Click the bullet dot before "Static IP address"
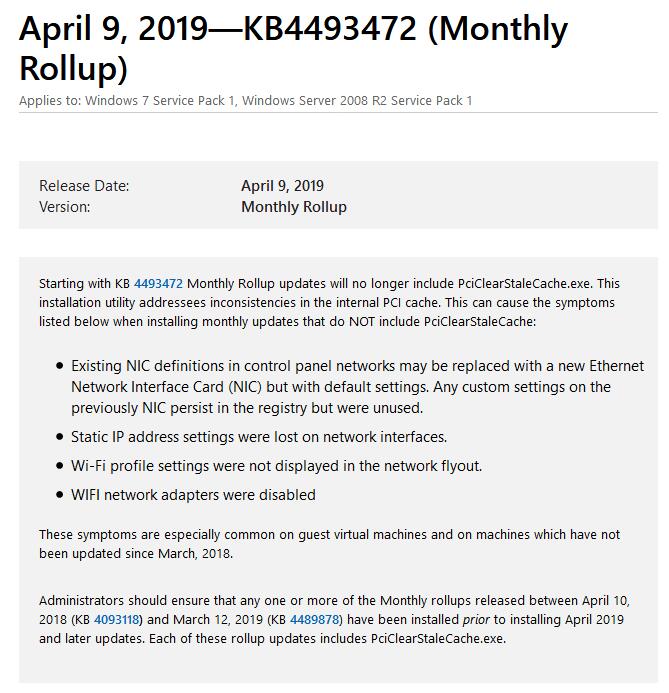This screenshot has width=669, height=693. click(x=60, y=437)
